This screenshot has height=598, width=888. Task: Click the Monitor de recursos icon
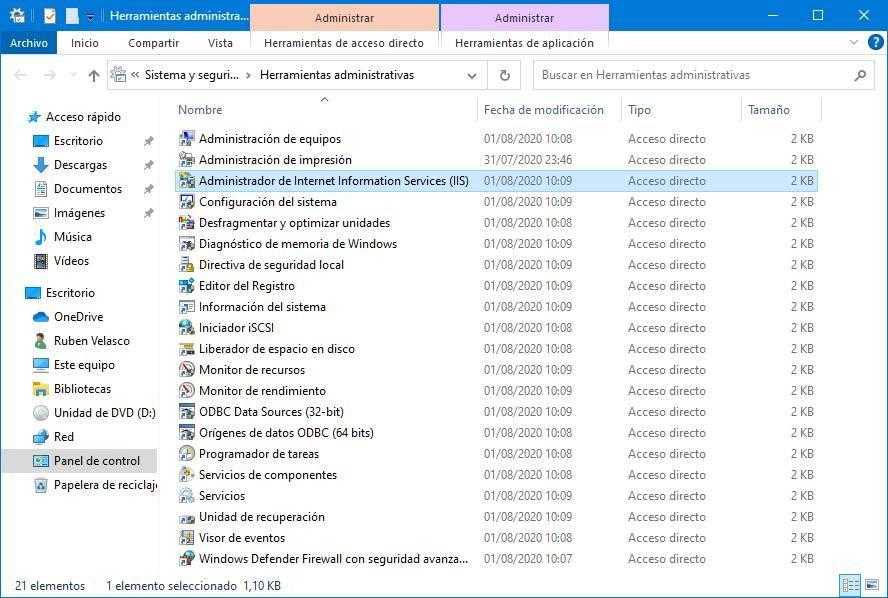pos(186,370)
